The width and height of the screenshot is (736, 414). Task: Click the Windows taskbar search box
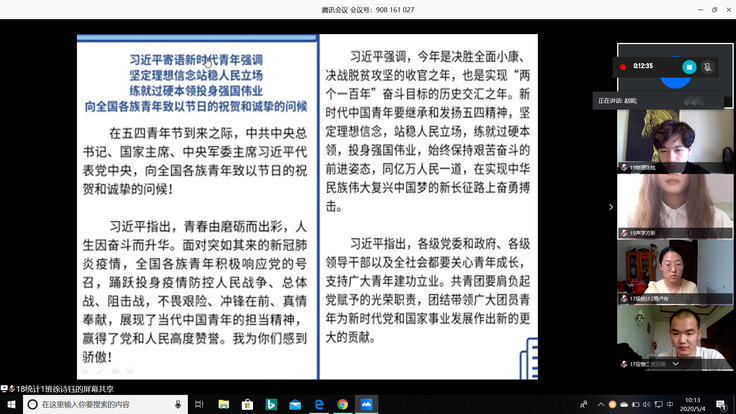coord(100,405)
